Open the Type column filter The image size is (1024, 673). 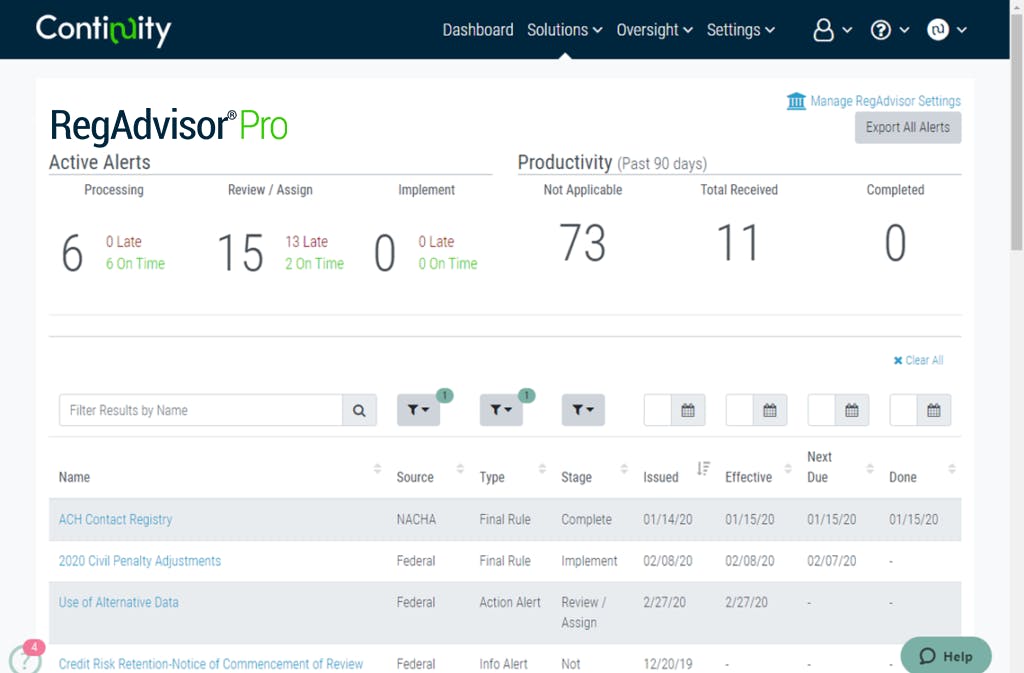click(501, 410)
